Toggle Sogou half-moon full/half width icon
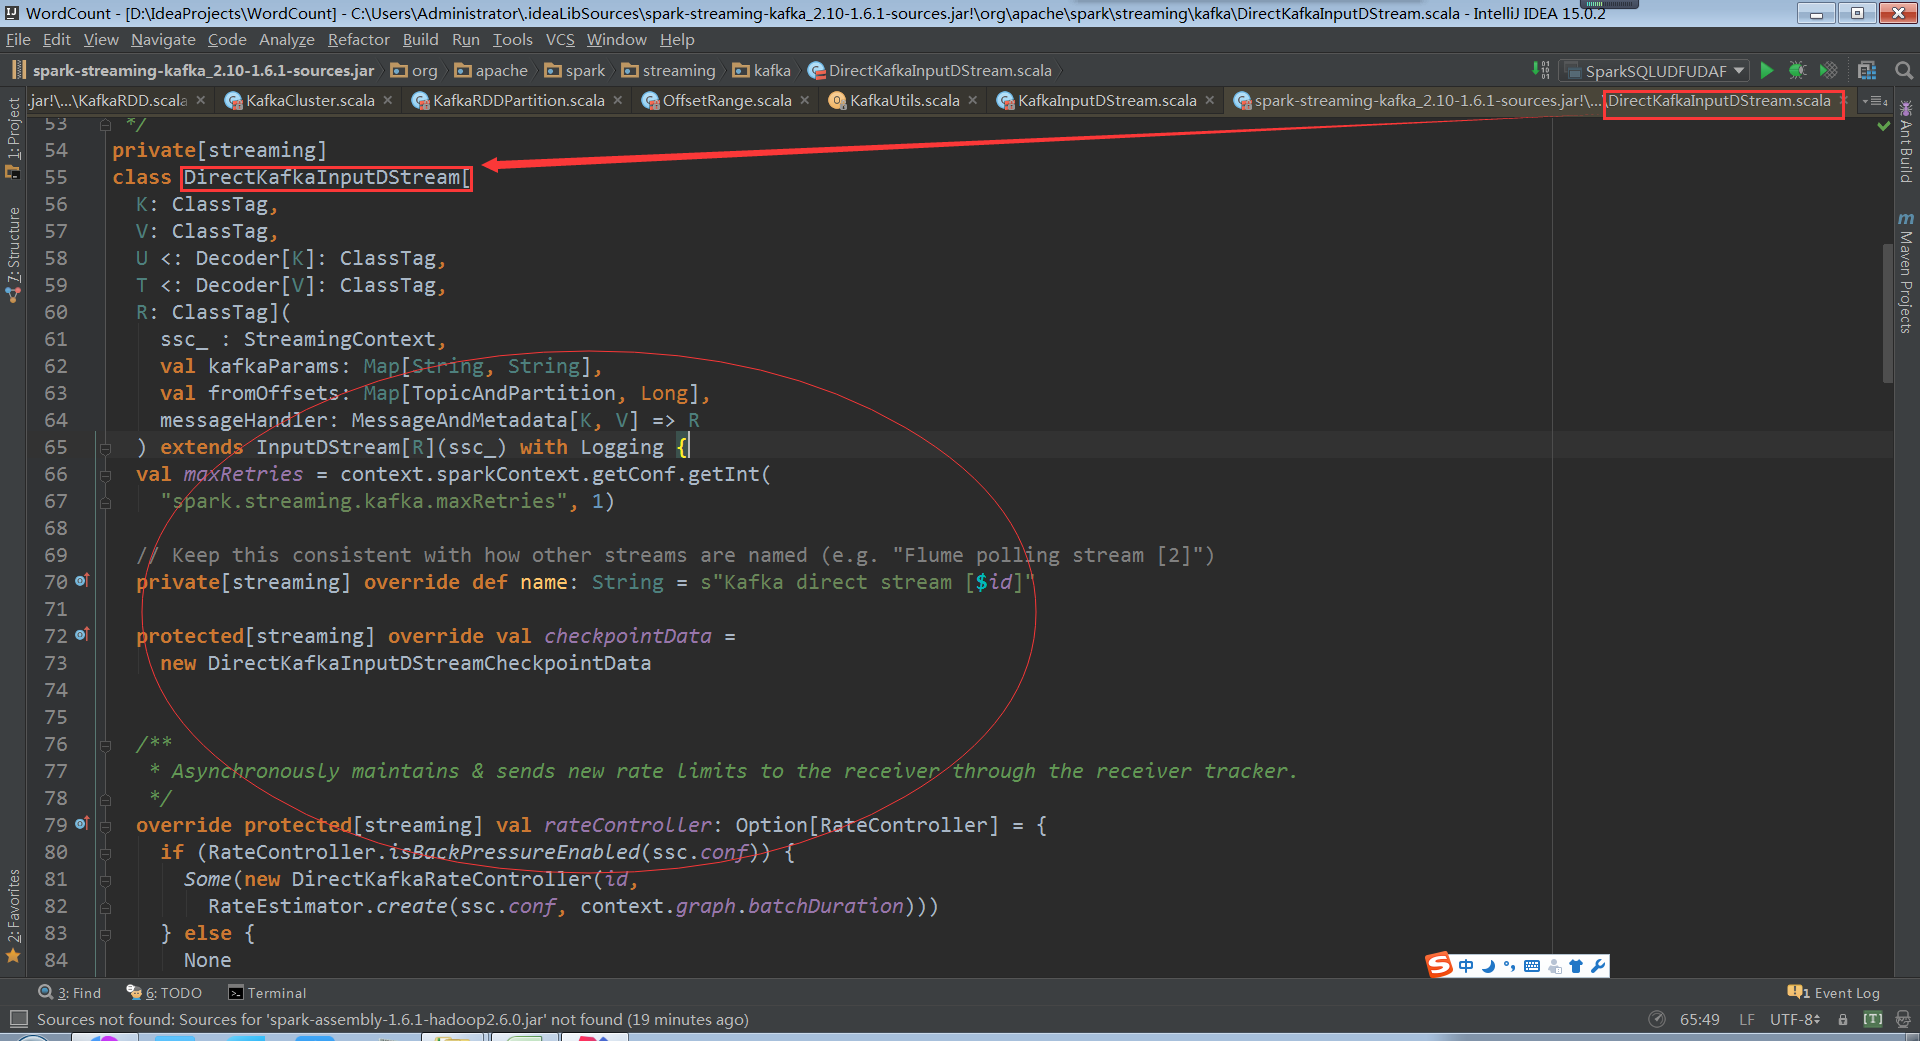This screenshot has width=1920, height=1041. pyautogui.click(x=1488, y=966)
